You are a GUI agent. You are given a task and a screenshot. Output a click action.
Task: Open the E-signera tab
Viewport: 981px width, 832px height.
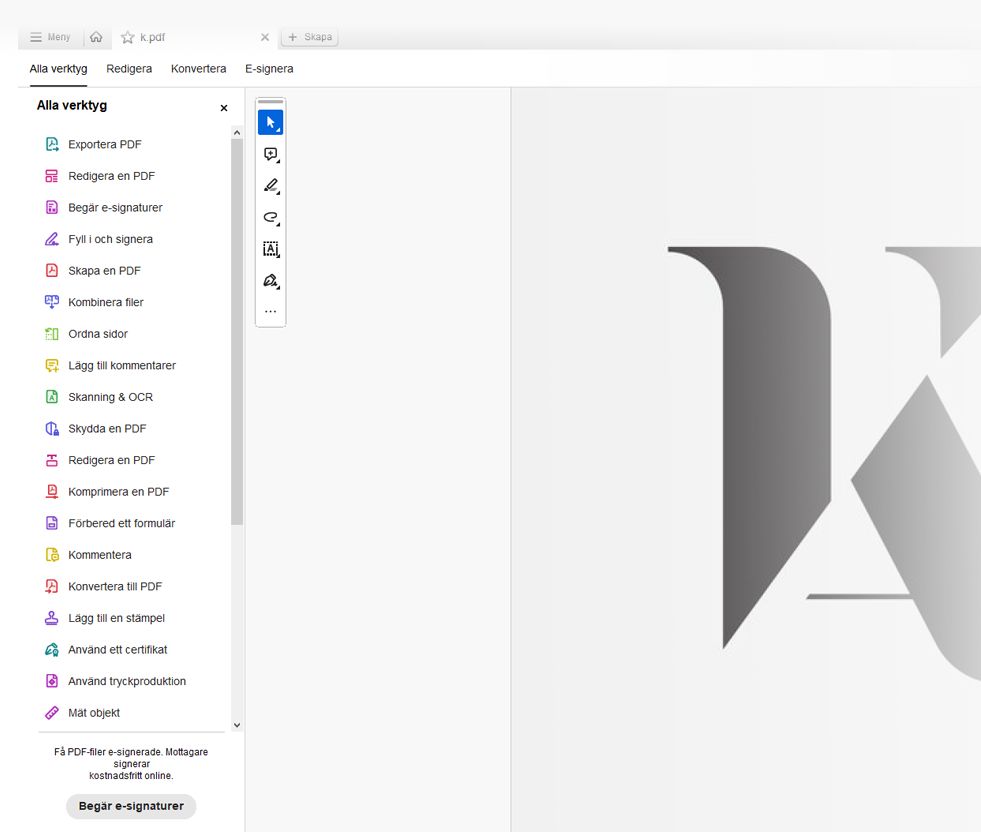click(x=269, y=69)
